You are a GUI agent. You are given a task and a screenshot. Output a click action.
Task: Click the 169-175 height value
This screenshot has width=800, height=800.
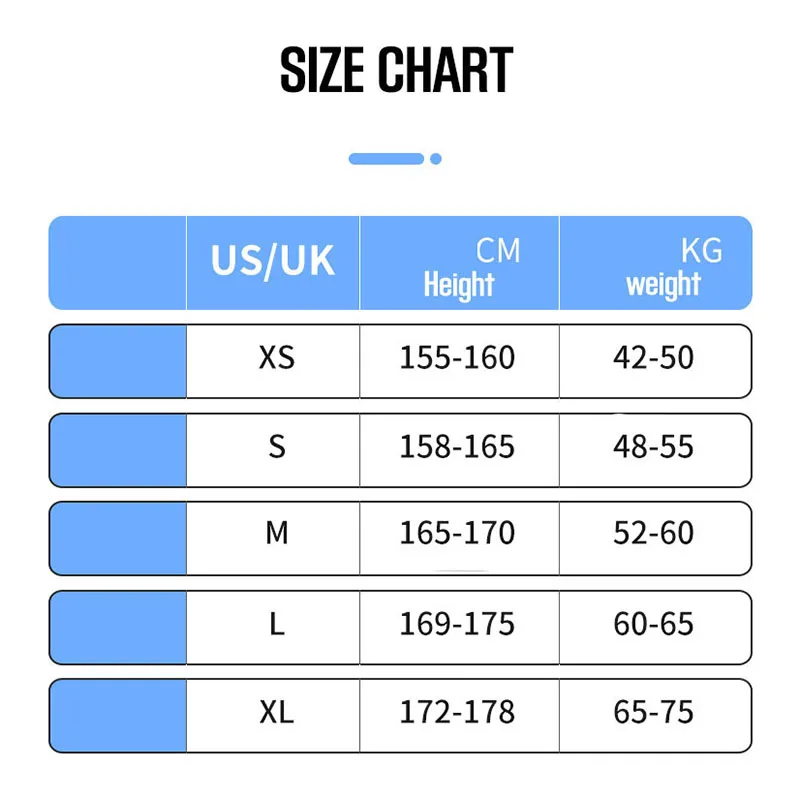457,624
